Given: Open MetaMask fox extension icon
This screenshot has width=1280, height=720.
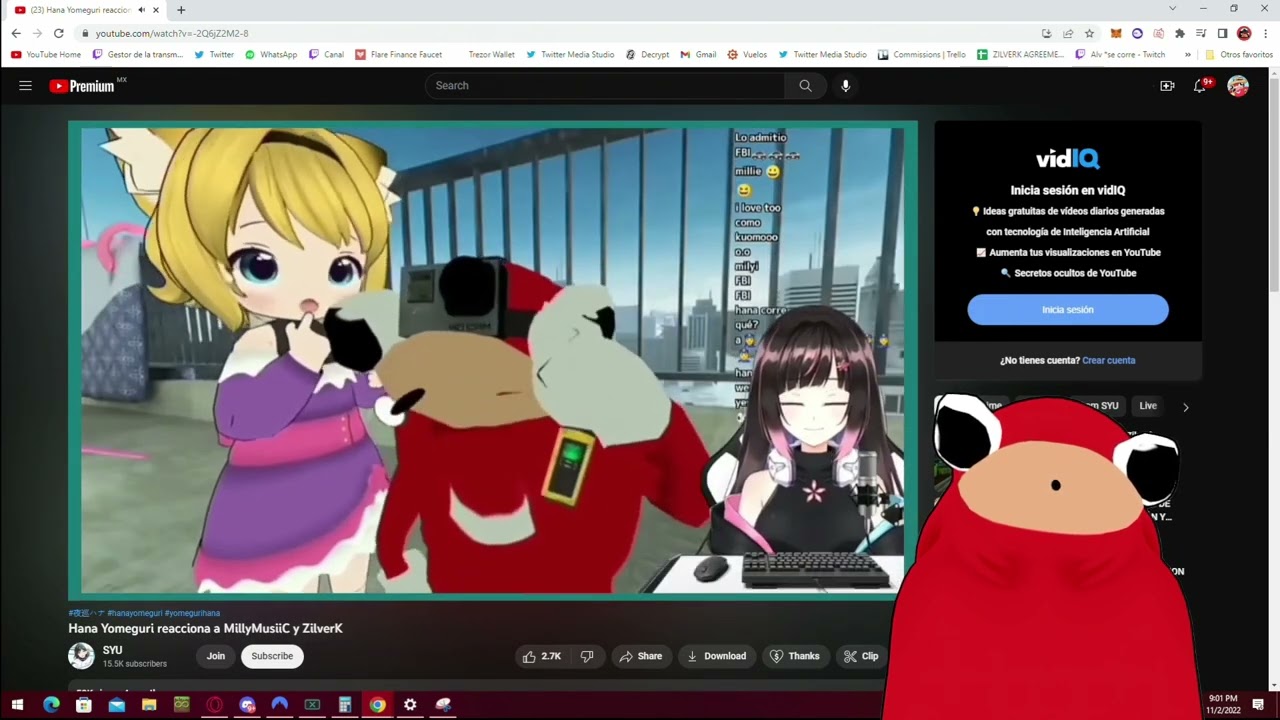Looking at the screenshot, I should pyautogui.click(x=1116, y=33).
